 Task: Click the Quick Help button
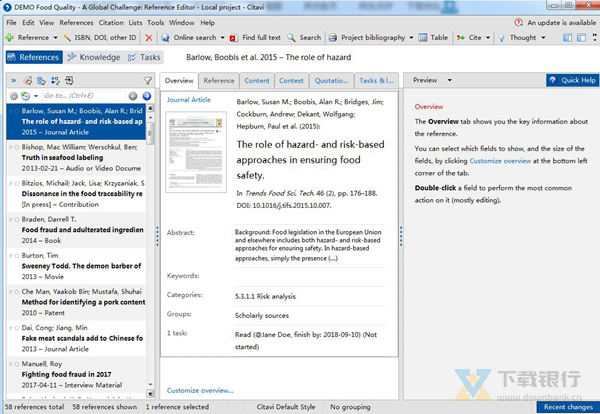coord(571,80)
